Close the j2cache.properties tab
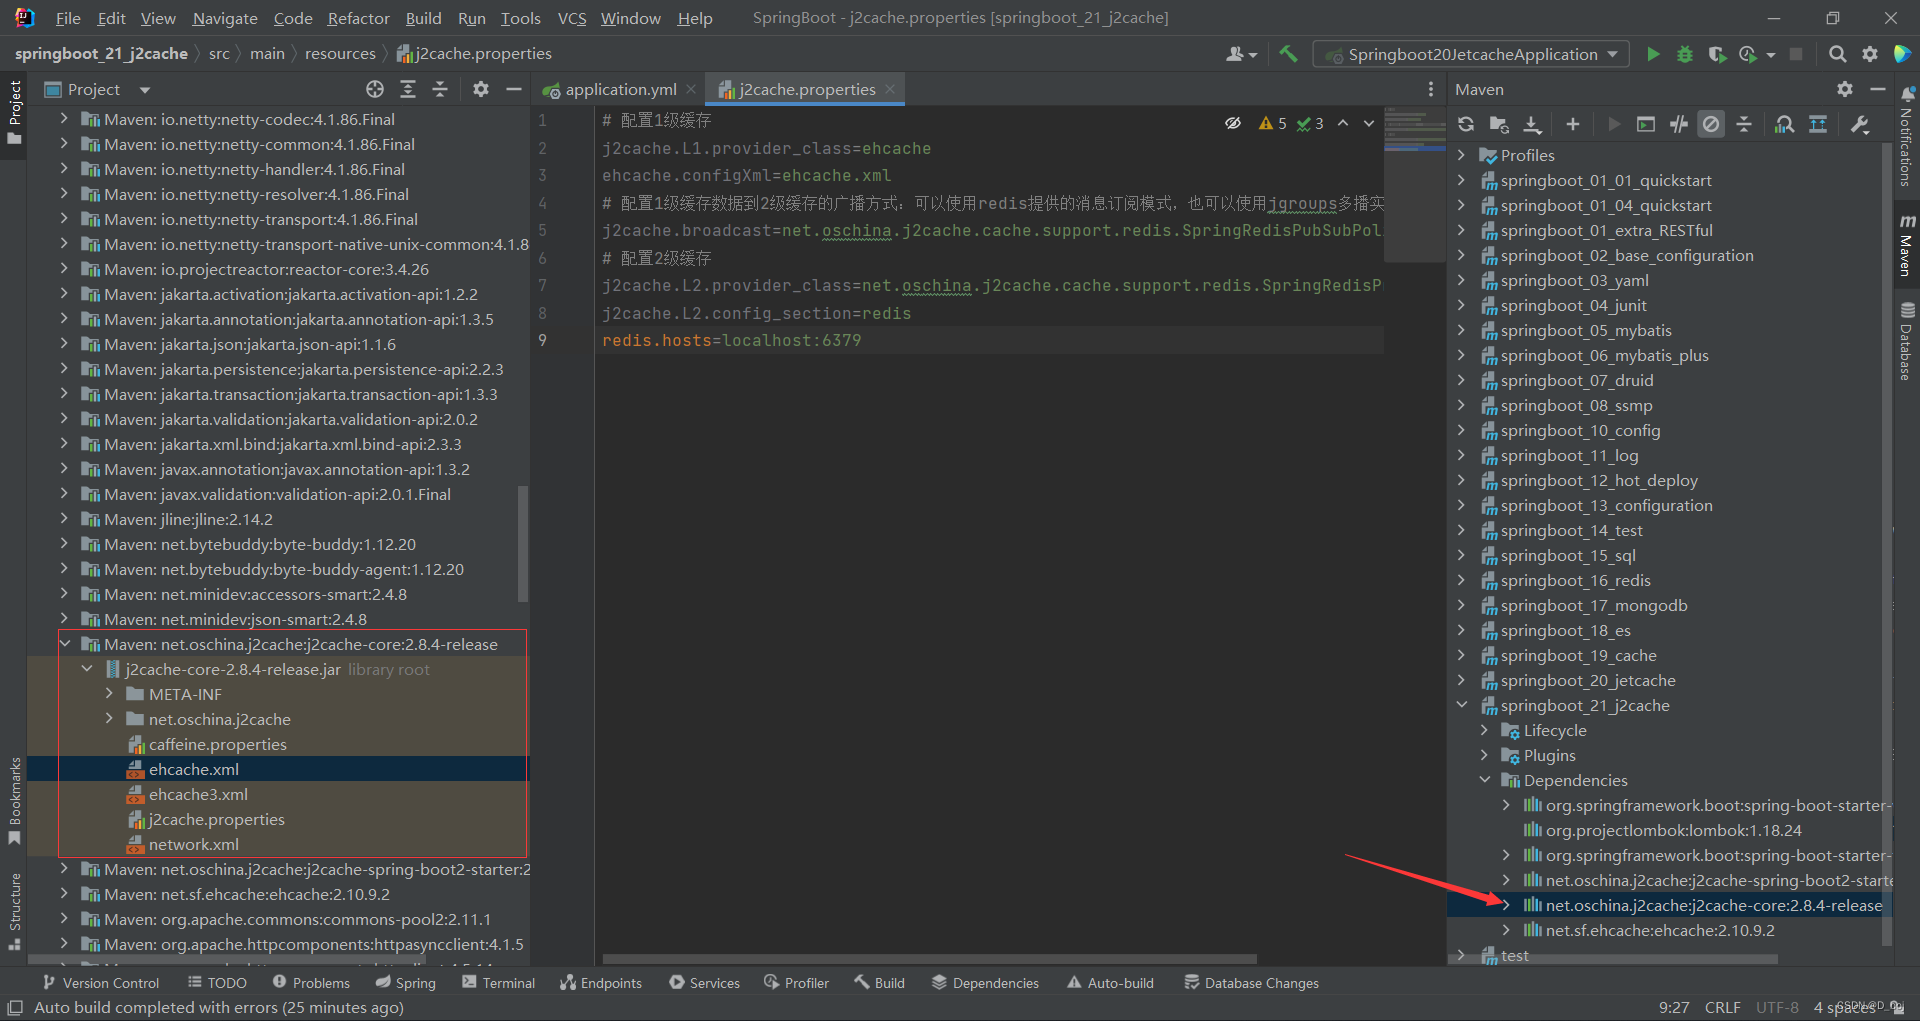 point(890,89)
